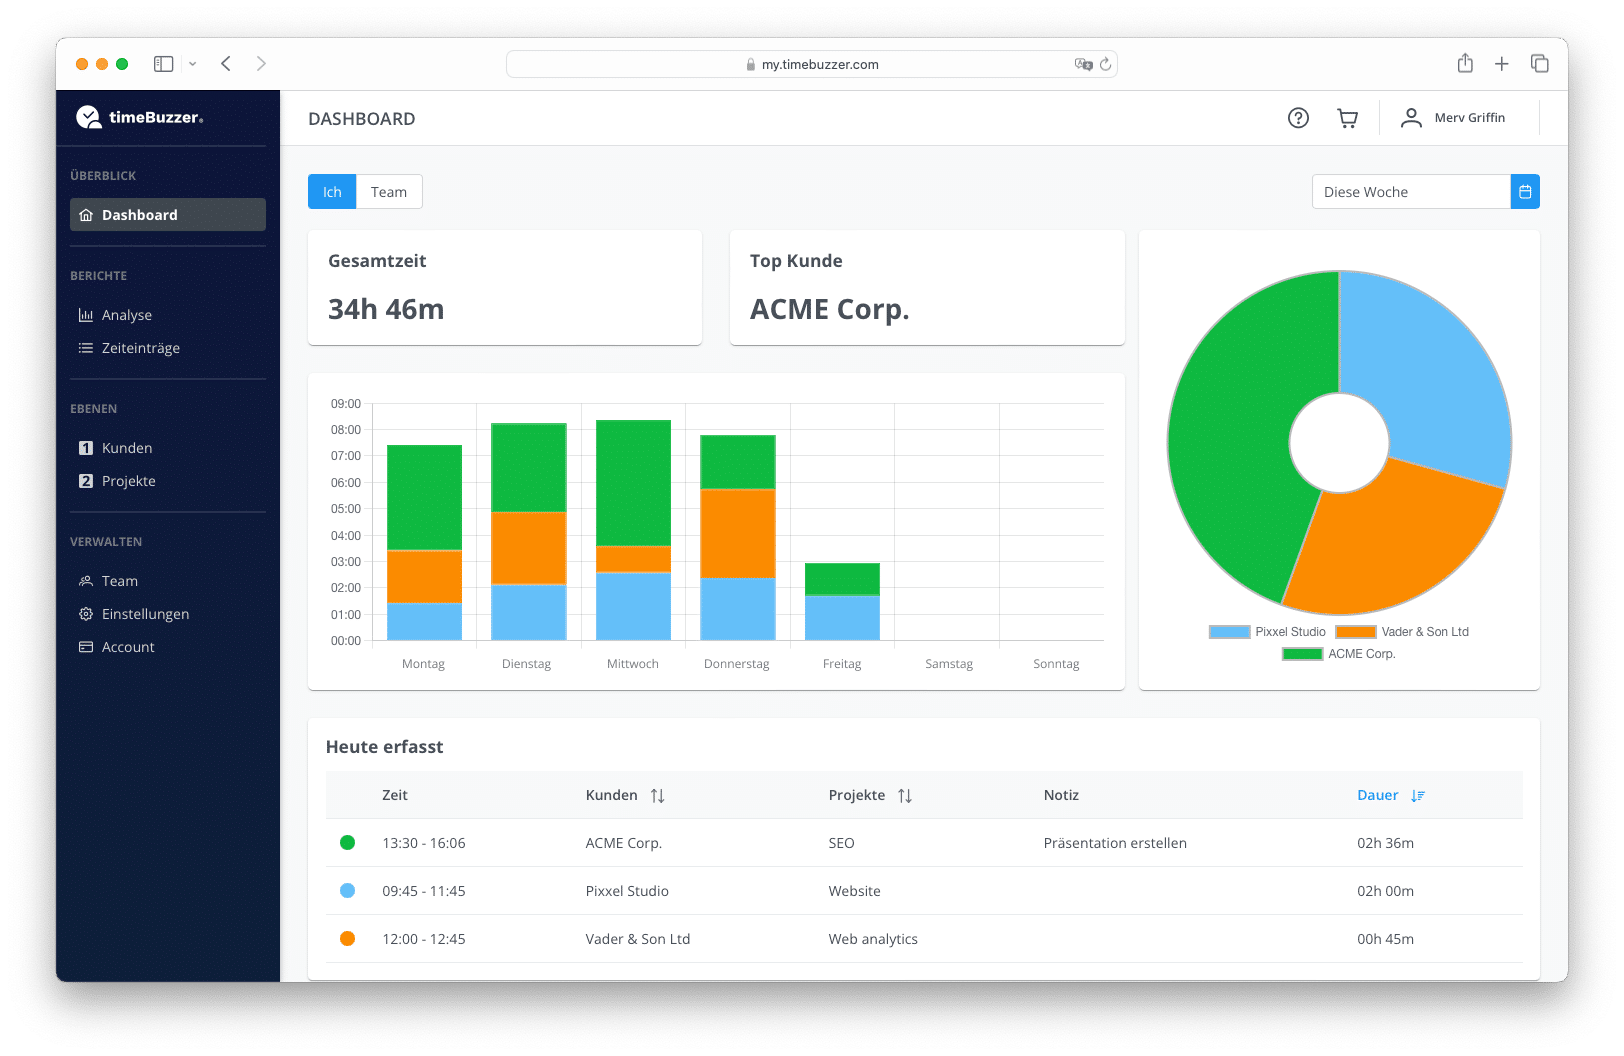This screenshot has width=1624, height=1056.
Task: Click the calendar icon next to Diese Woche
Action: pos(1524,192)
